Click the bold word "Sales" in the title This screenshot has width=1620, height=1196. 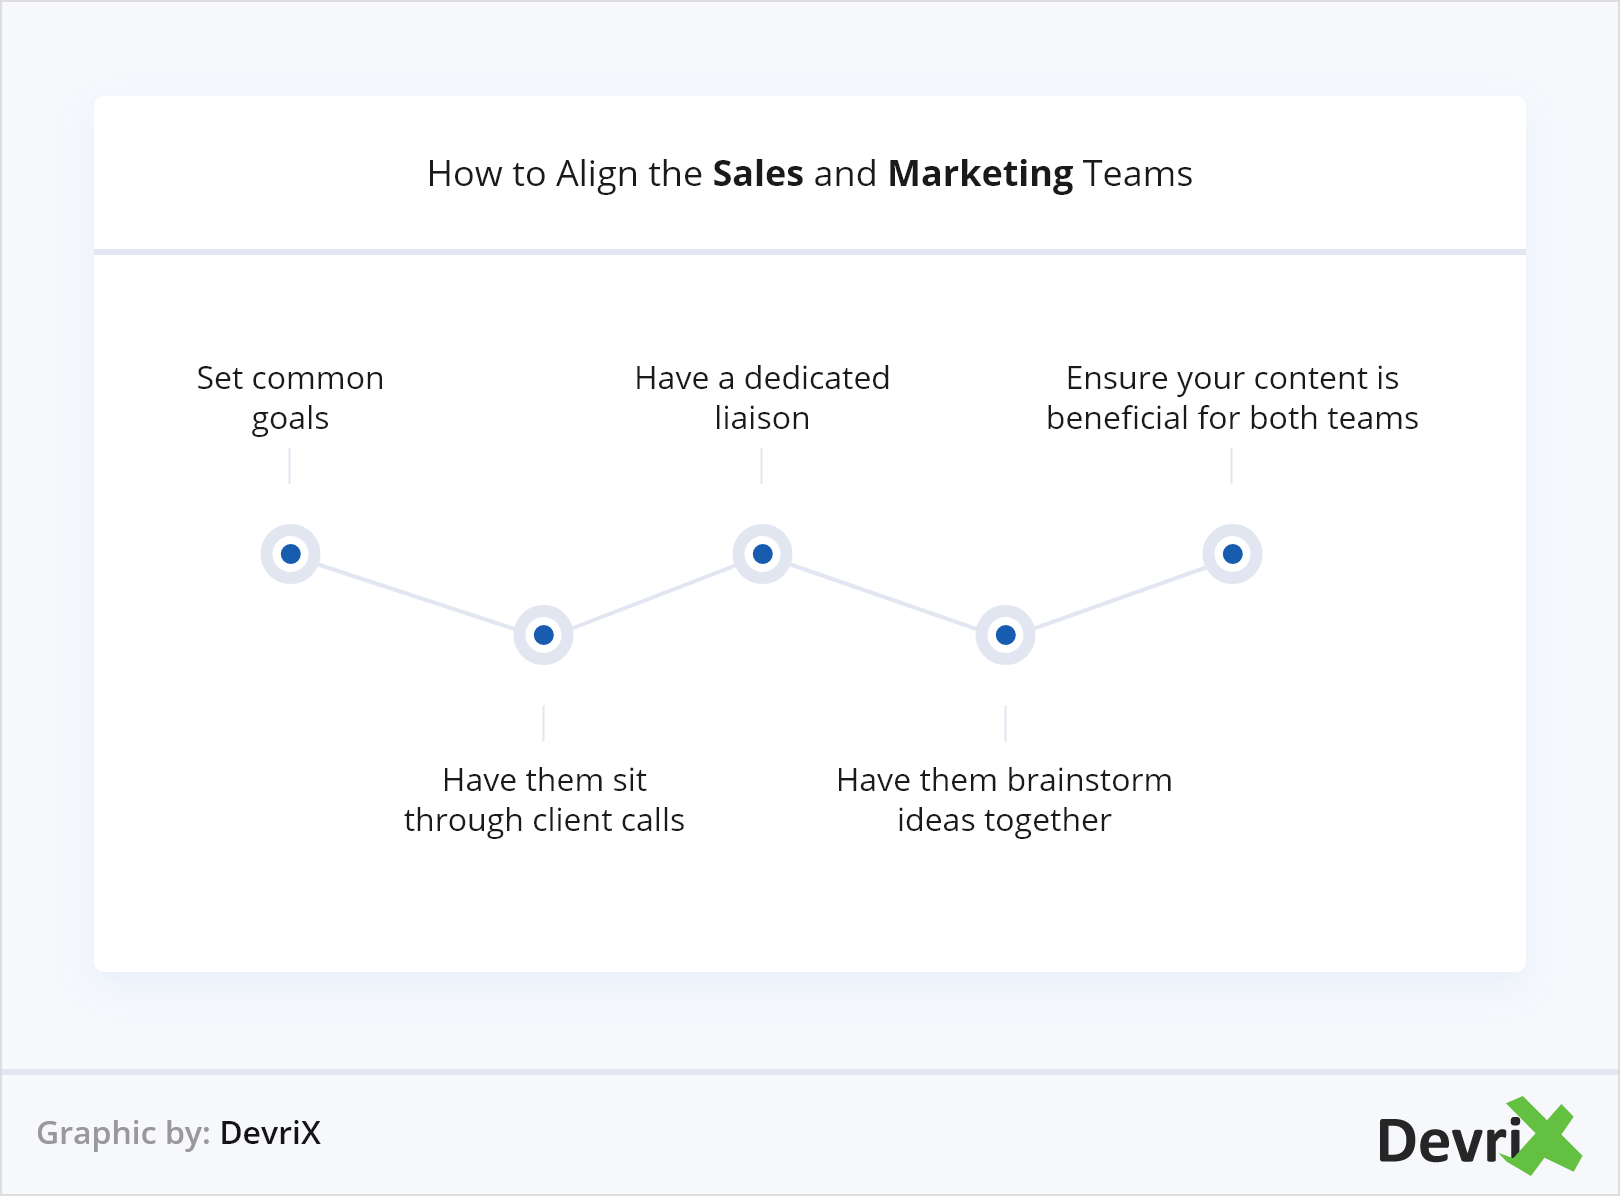[x=757, y=174]
